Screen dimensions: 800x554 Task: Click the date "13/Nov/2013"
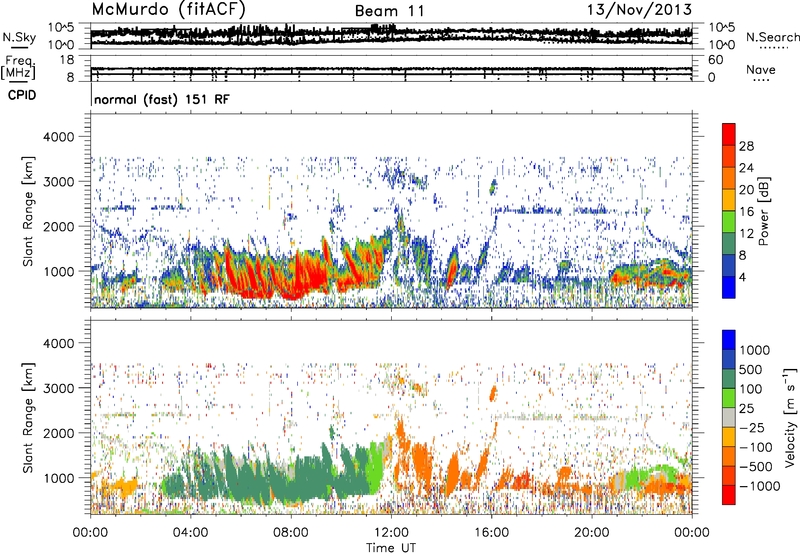tap(639, 9)
